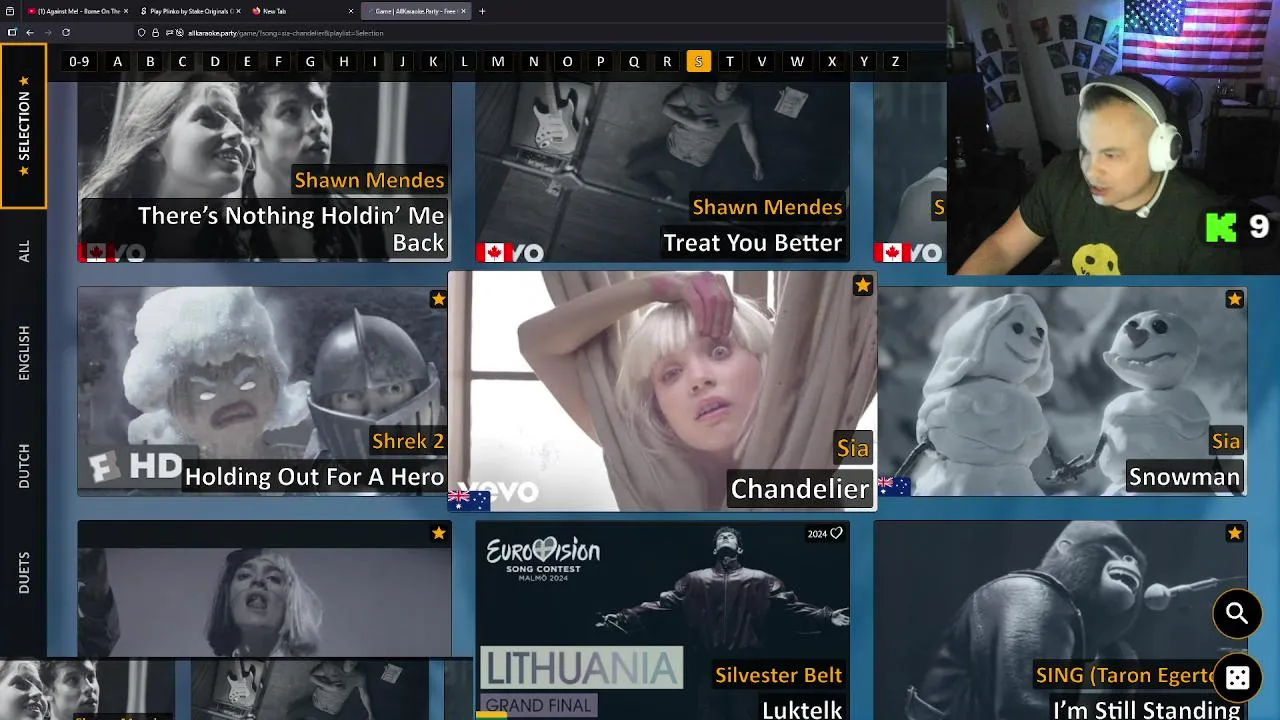Toggle star on Holding Out For A Hero

[438, 299]
